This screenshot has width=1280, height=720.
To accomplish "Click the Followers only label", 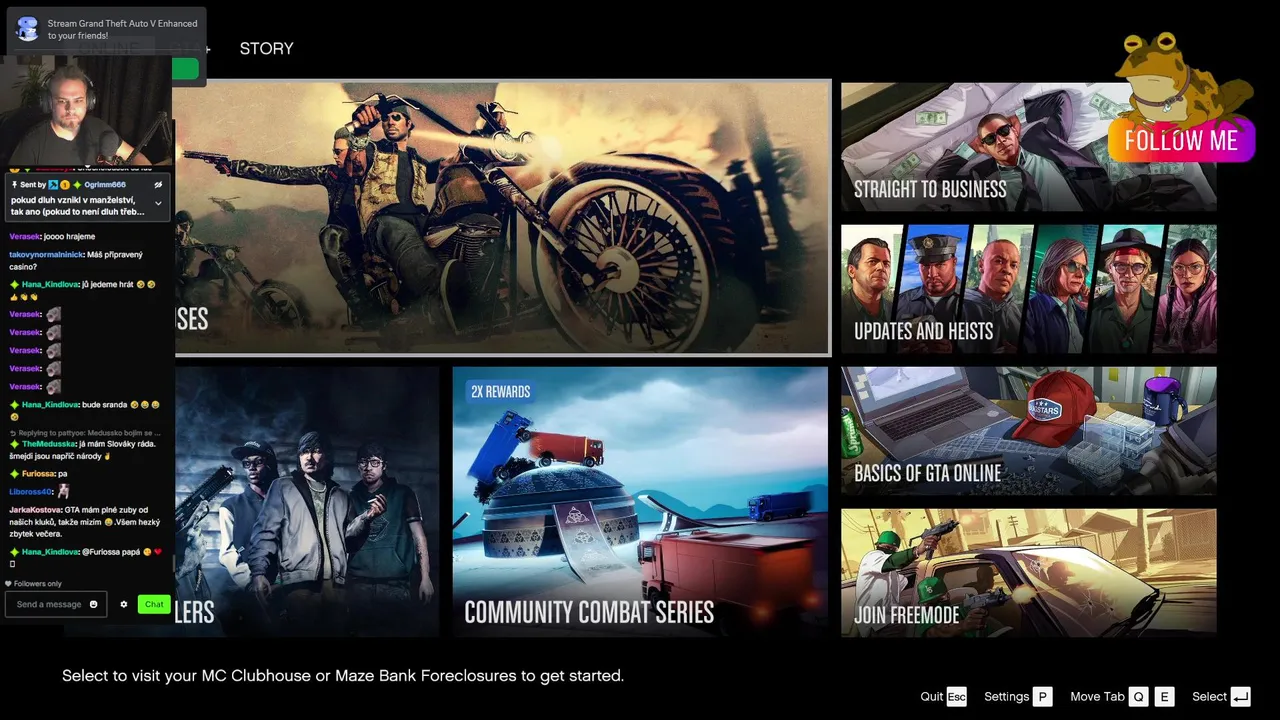I will [38, 584].
